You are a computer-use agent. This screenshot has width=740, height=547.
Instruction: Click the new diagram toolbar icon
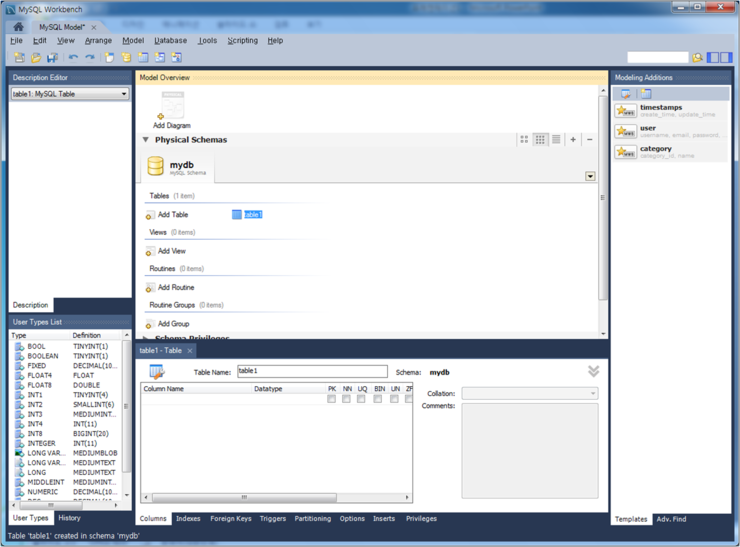pos(109,58)
